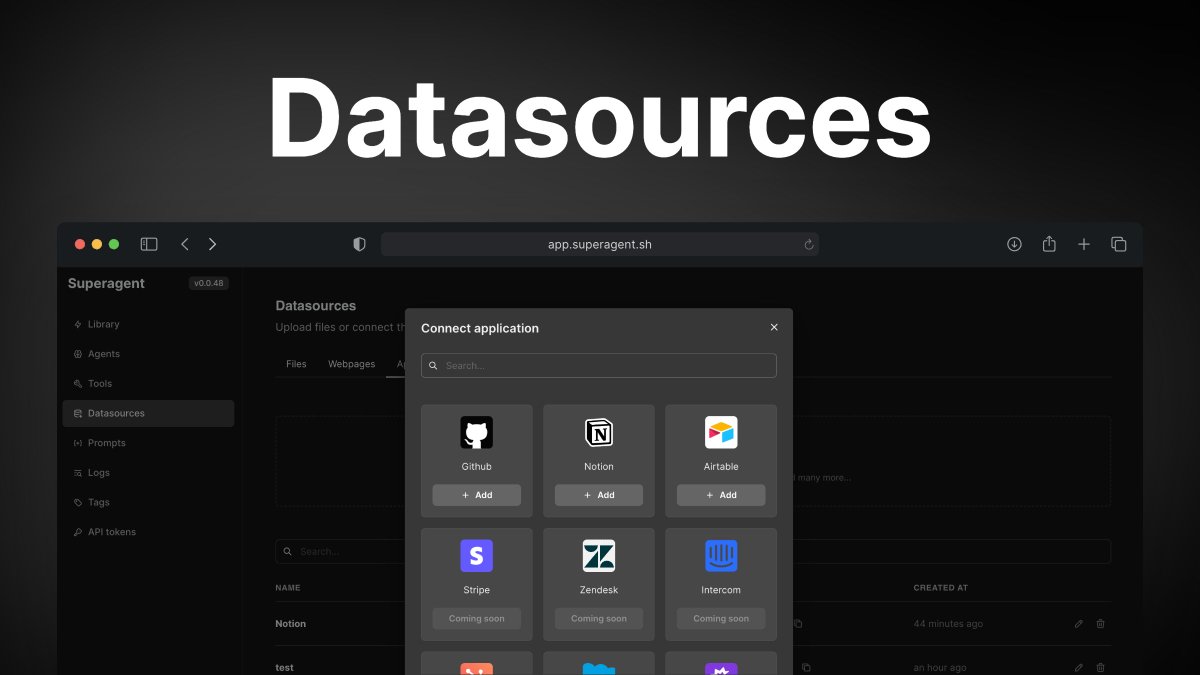Click the datasources table search field
The height and width of the screenshot is (675, 1200).
[693, 551]
